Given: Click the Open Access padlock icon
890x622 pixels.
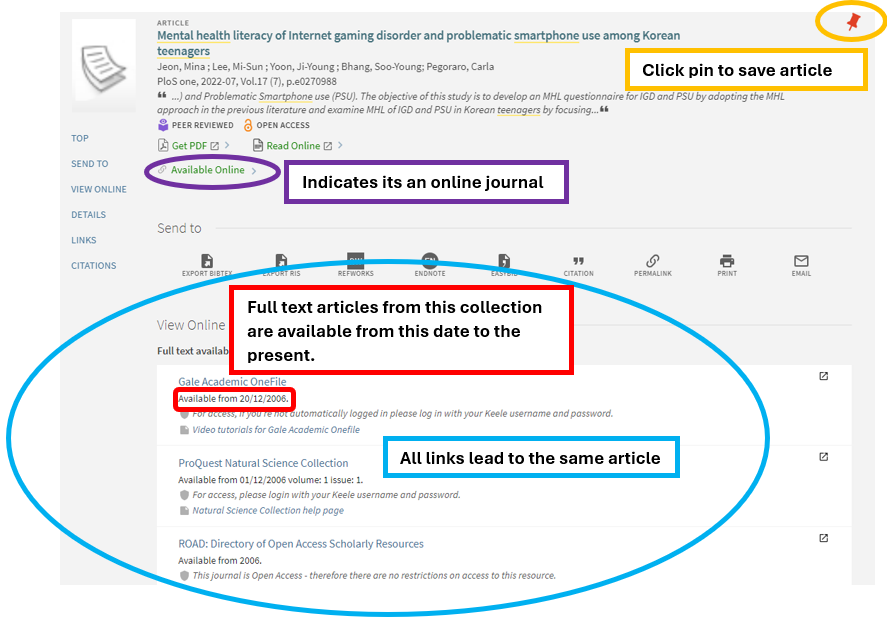Looking at the screenshot, I should pos(248,125).
